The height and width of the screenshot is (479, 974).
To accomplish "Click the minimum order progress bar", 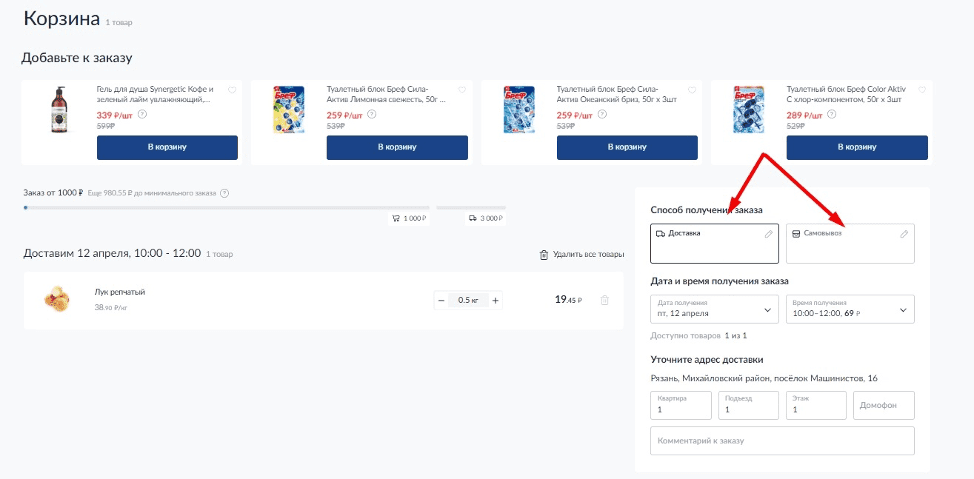I will [x=227, y=208].
